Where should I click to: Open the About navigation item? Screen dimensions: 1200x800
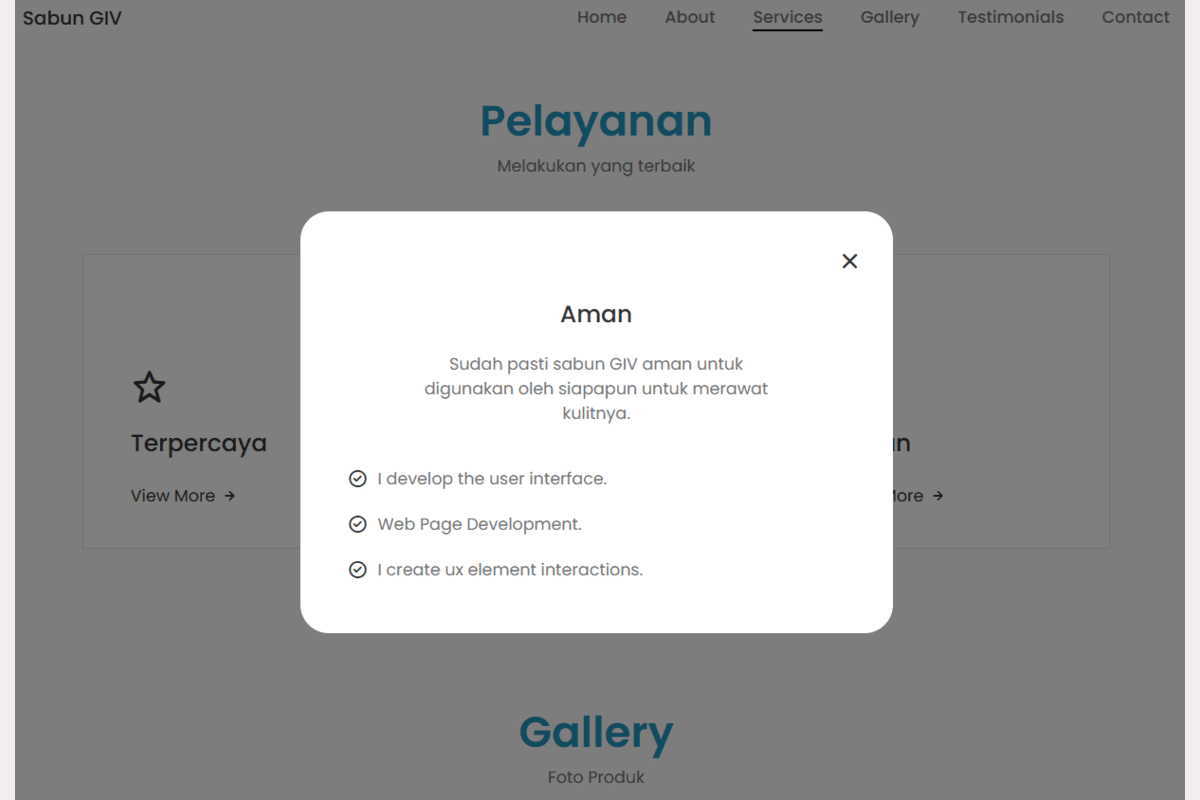[x=690, y=17]
